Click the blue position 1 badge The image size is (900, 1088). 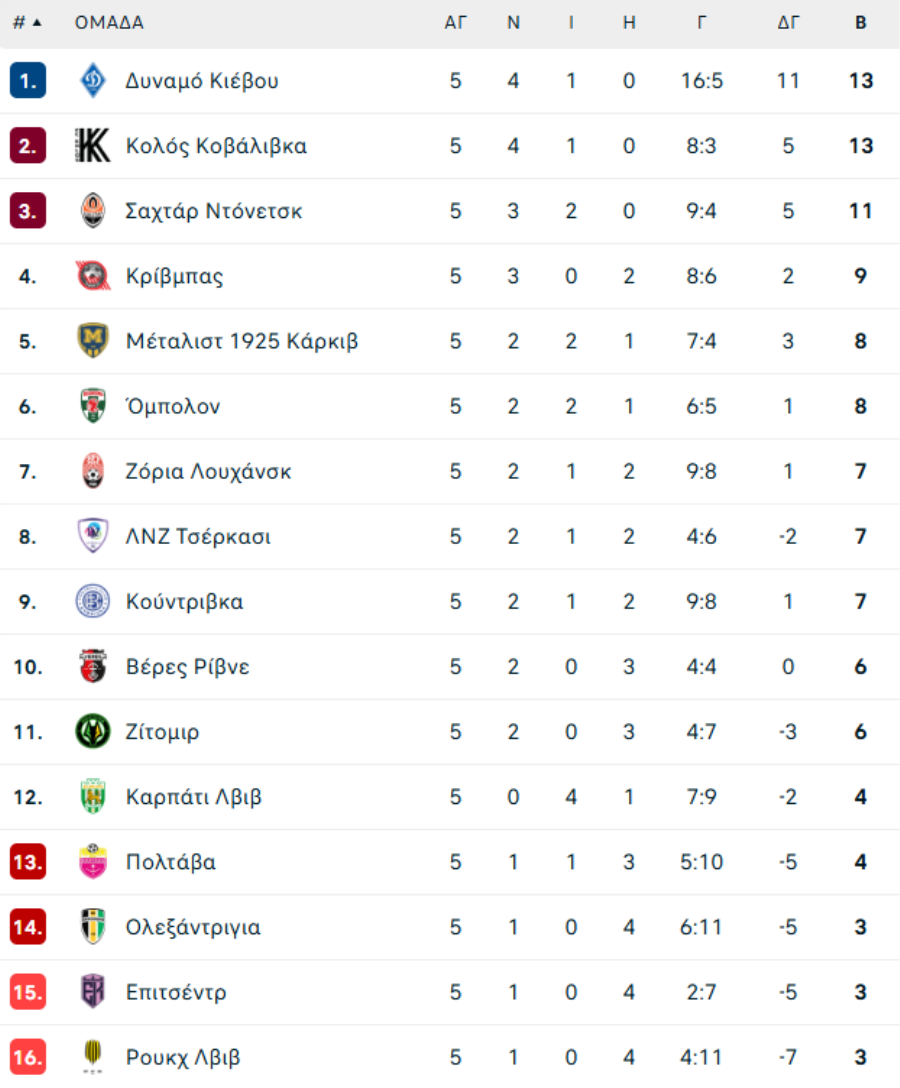click(x=28, y=80)
